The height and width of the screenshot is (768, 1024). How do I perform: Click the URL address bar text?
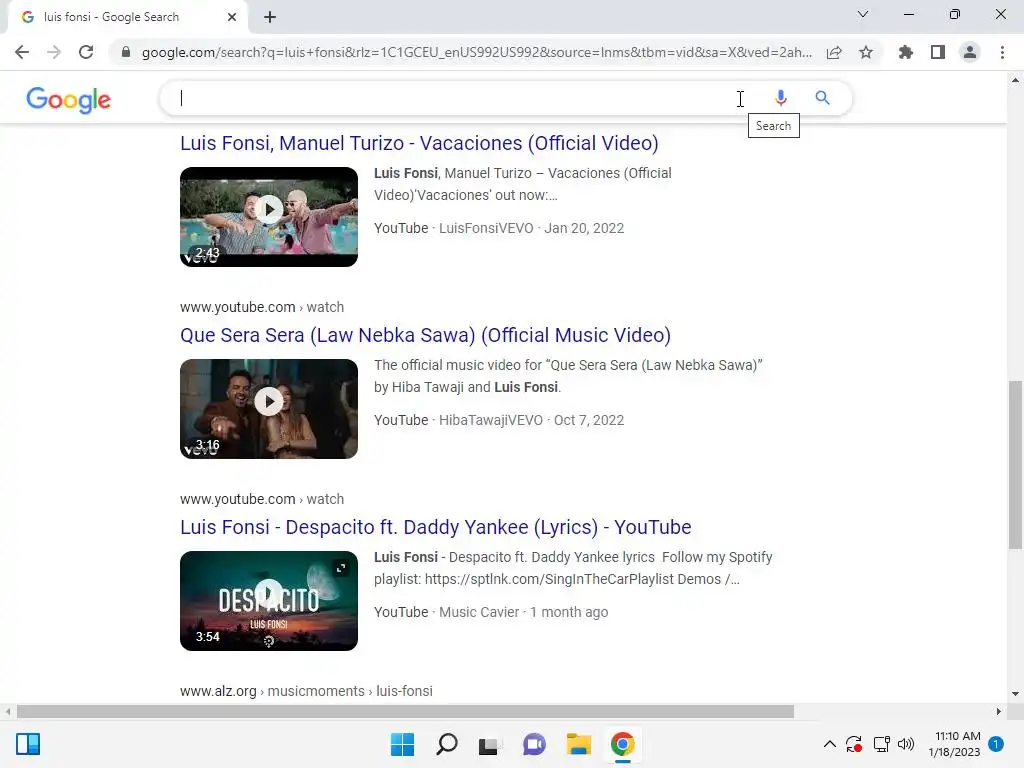pyautogui.click(x=477, y=52)
